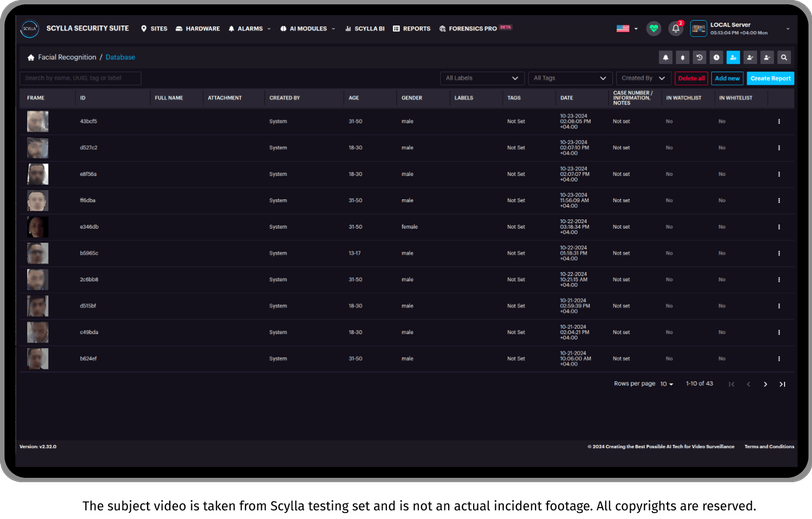Image resolution: width=812 pixels, height=519 pixels.
Task: Open the Sites menu
Action: pyautogui.click(x=154, y=28)
